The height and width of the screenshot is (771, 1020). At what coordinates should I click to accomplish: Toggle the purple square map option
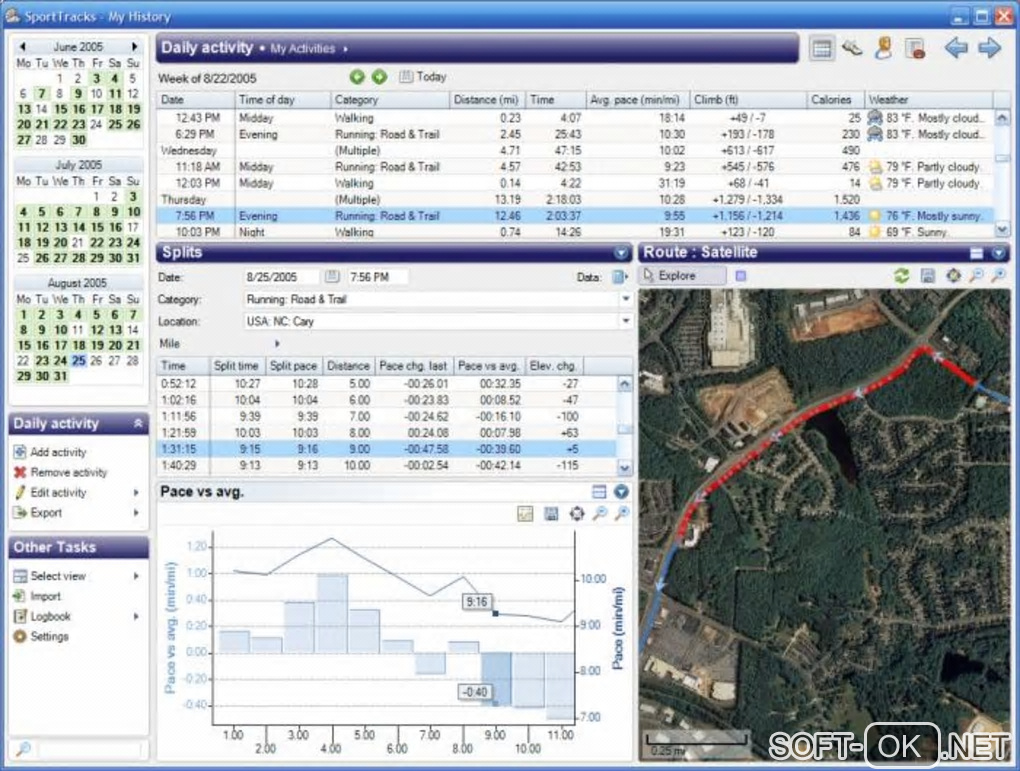pyautogui.click(x=740, y=276)
